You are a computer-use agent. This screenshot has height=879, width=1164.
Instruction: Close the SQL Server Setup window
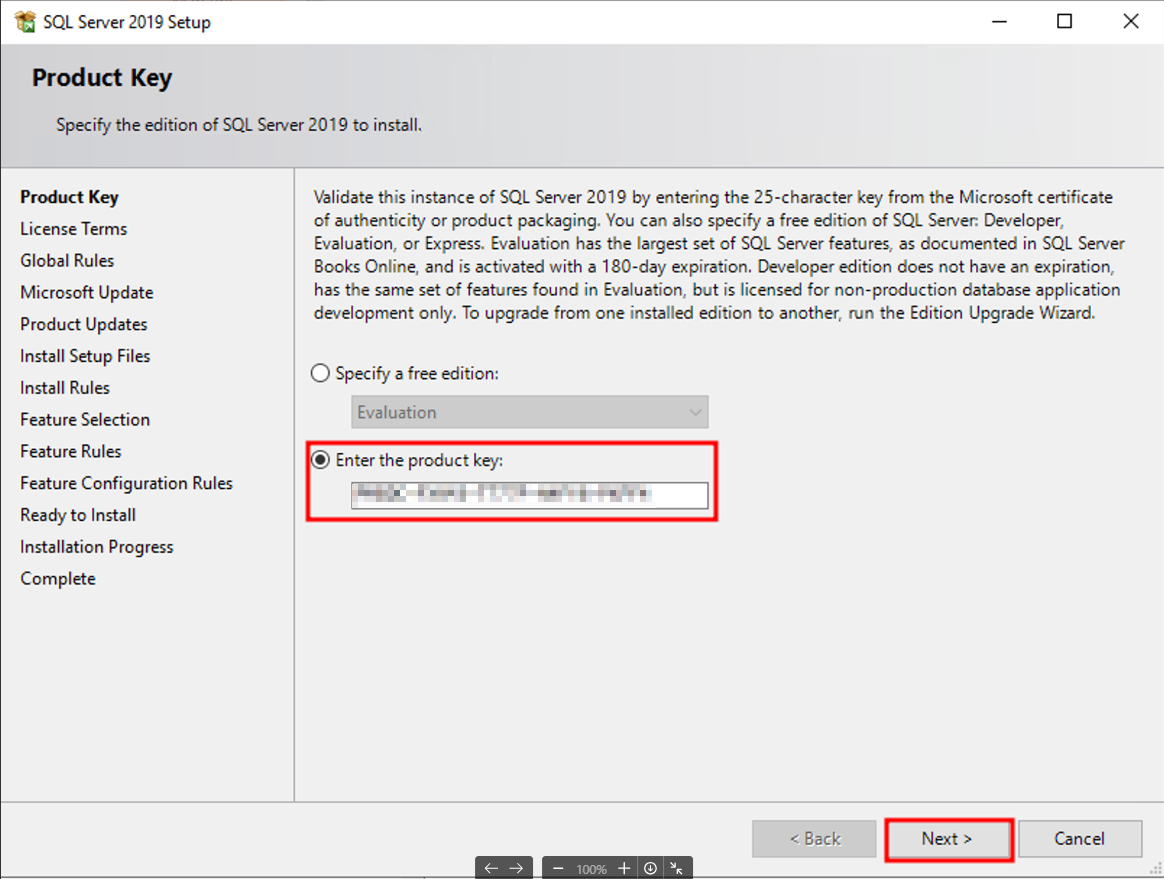point(1131,22)
